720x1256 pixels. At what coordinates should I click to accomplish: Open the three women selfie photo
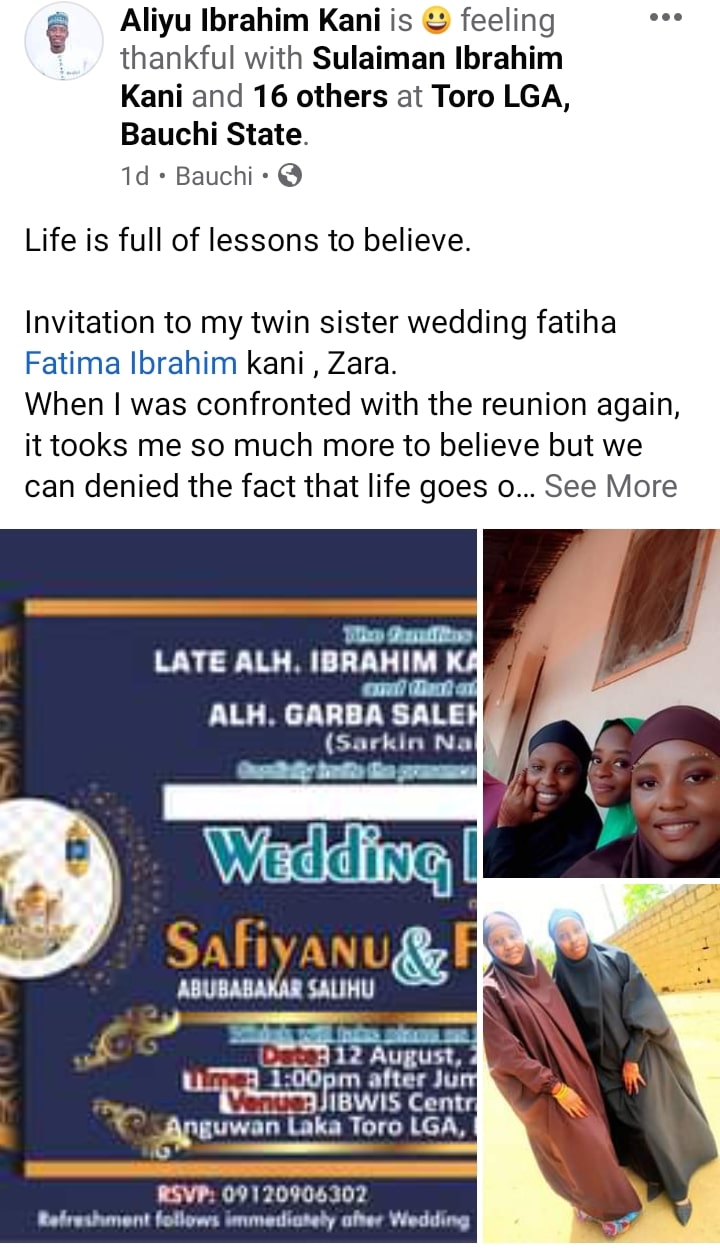point(601,704)
